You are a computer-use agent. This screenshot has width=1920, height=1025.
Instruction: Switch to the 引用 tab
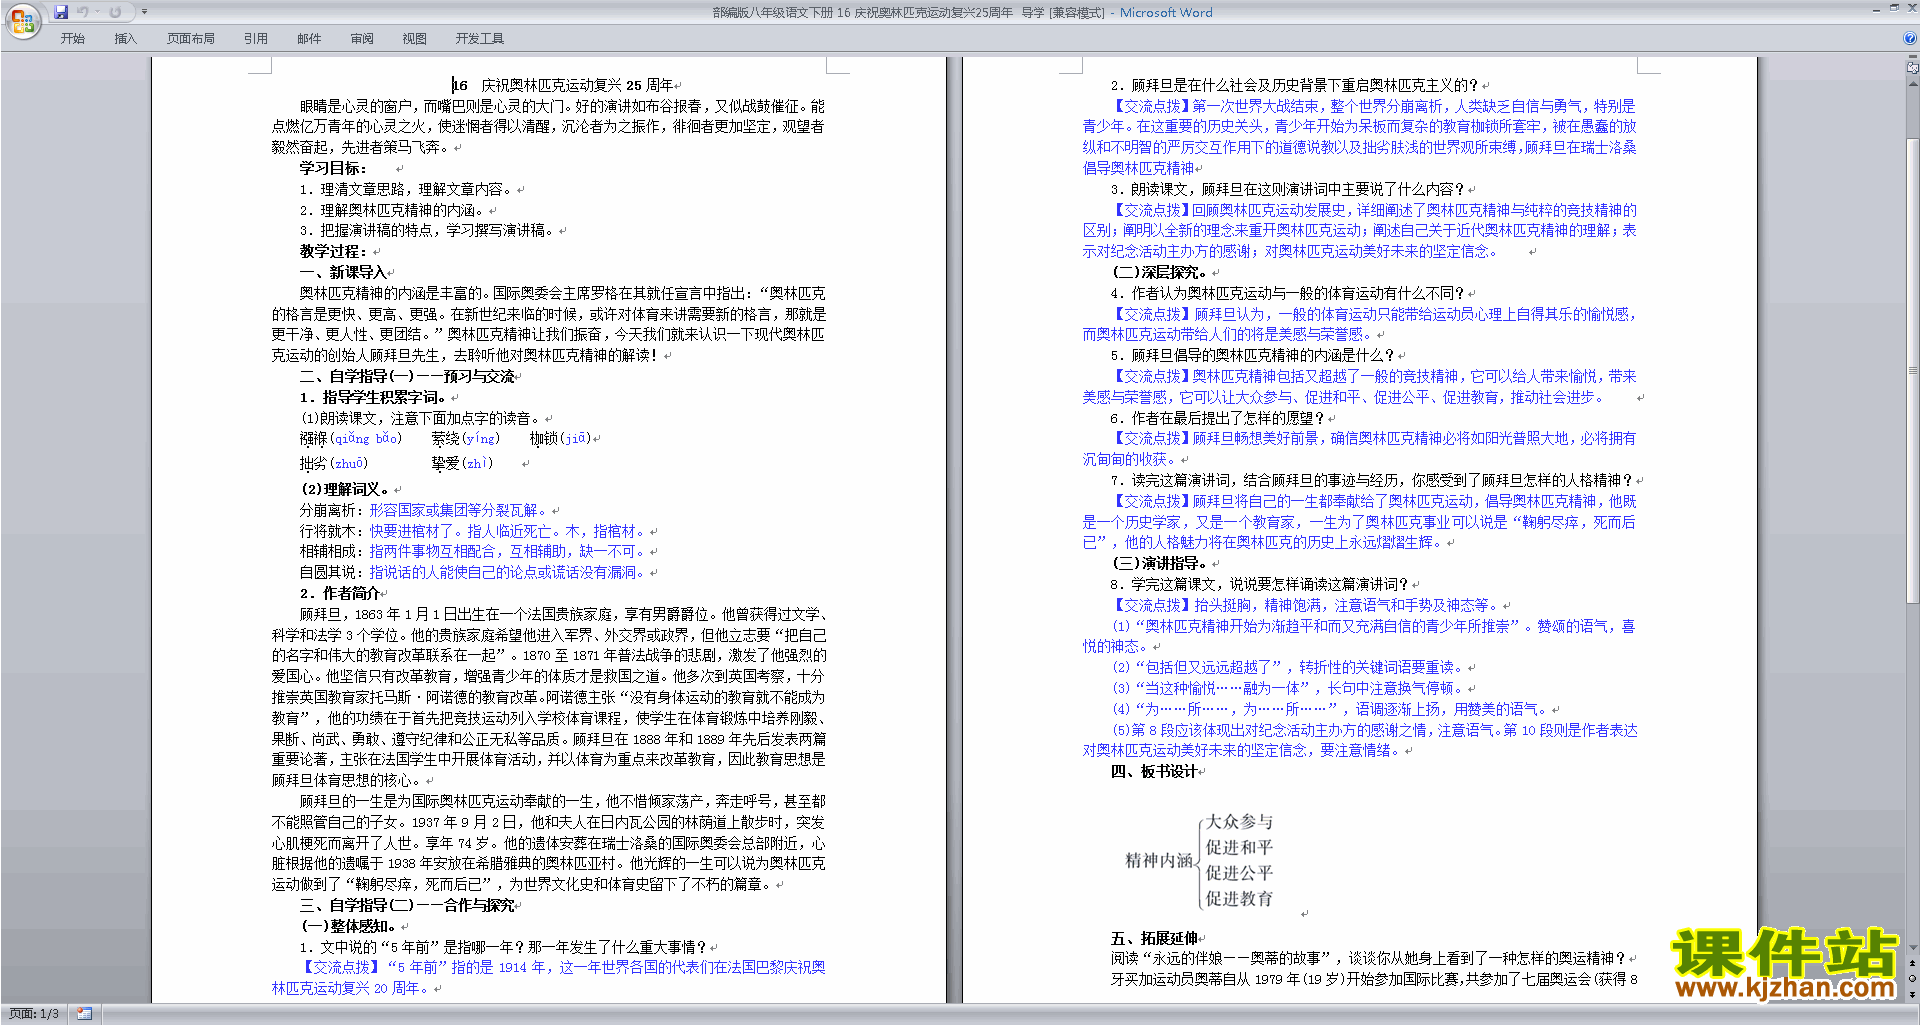(x=255, y=39)
